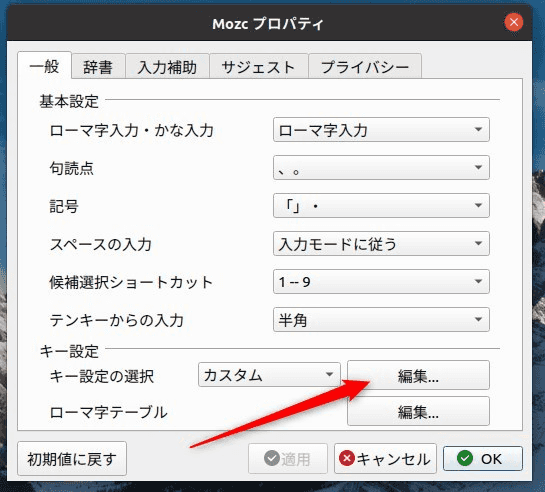This screenshot has width=545, height=492.
Task: Switch to the 入力補助 tab
Action: [x=168, y=66]
